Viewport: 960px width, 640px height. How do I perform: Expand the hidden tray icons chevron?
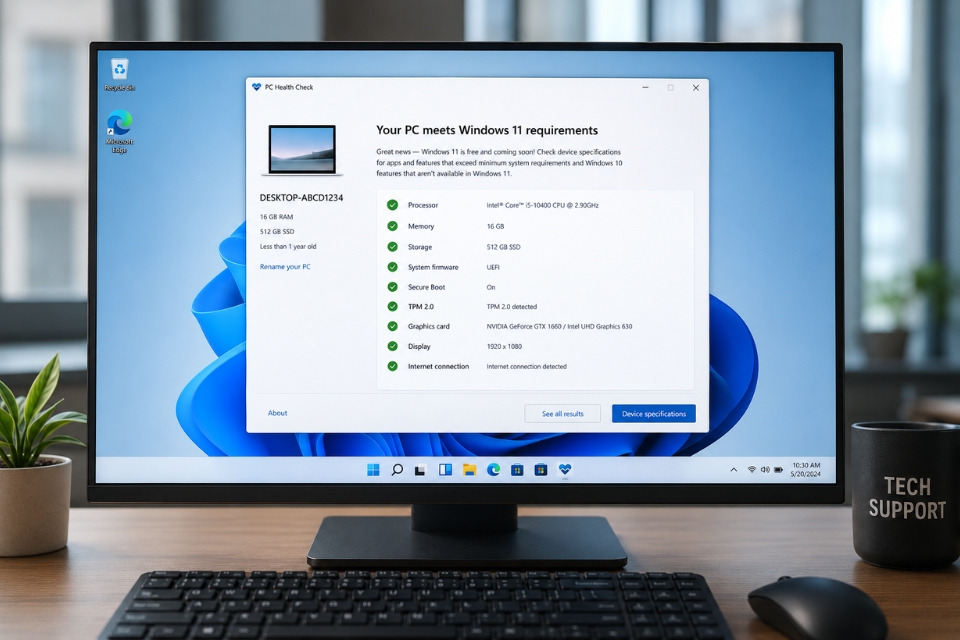pyautogui.click(x=733, y=470)
